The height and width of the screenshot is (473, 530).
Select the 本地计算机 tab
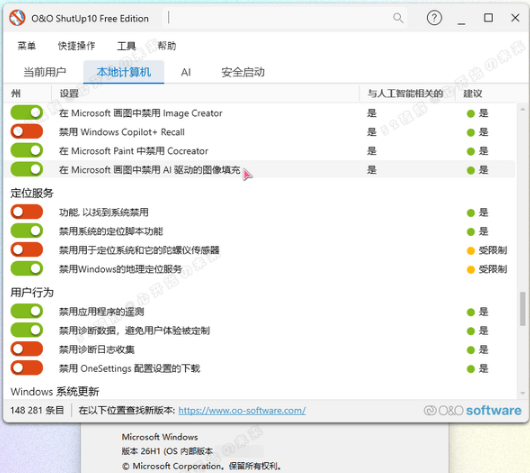[x=124, y=72]
